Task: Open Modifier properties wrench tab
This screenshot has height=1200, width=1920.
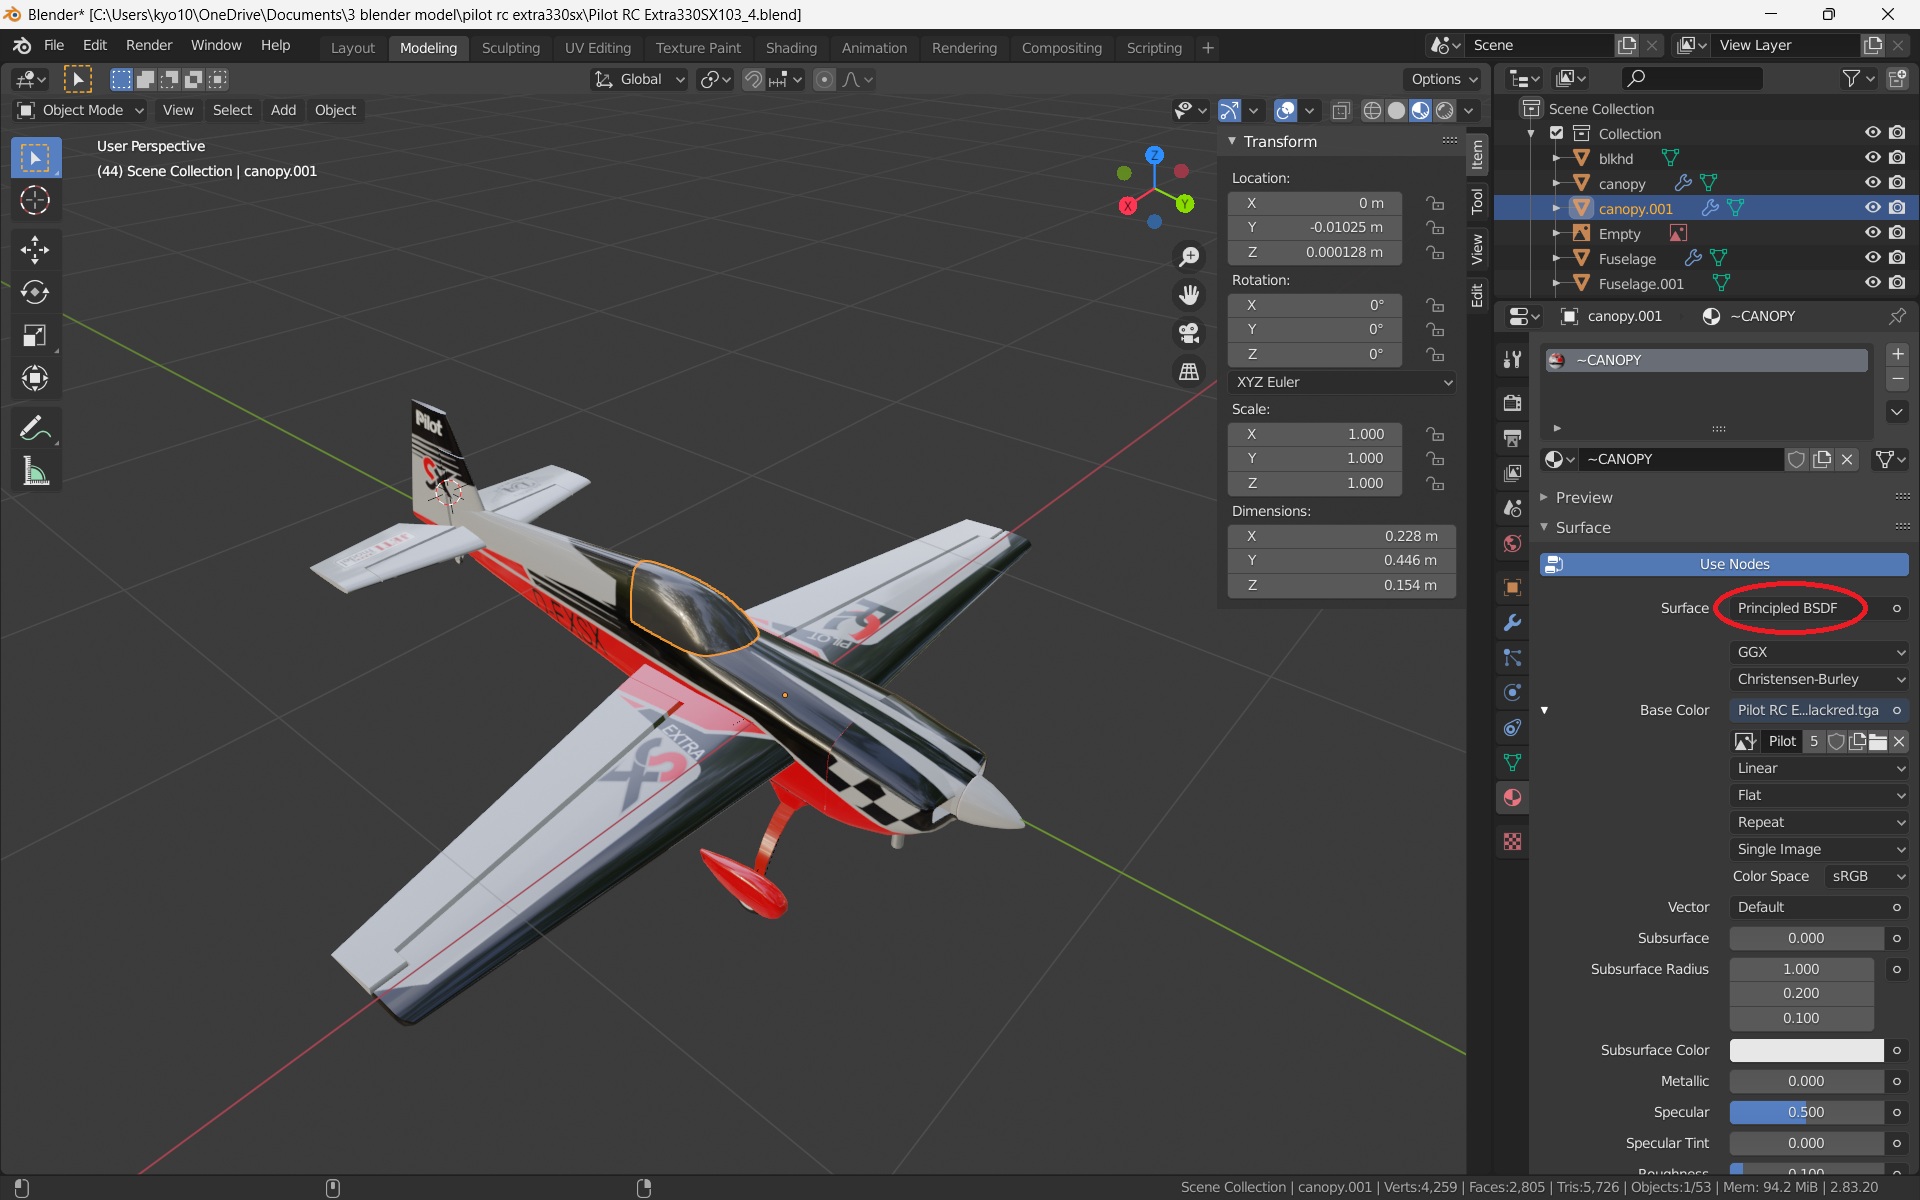Action: tap(1512, 622)
